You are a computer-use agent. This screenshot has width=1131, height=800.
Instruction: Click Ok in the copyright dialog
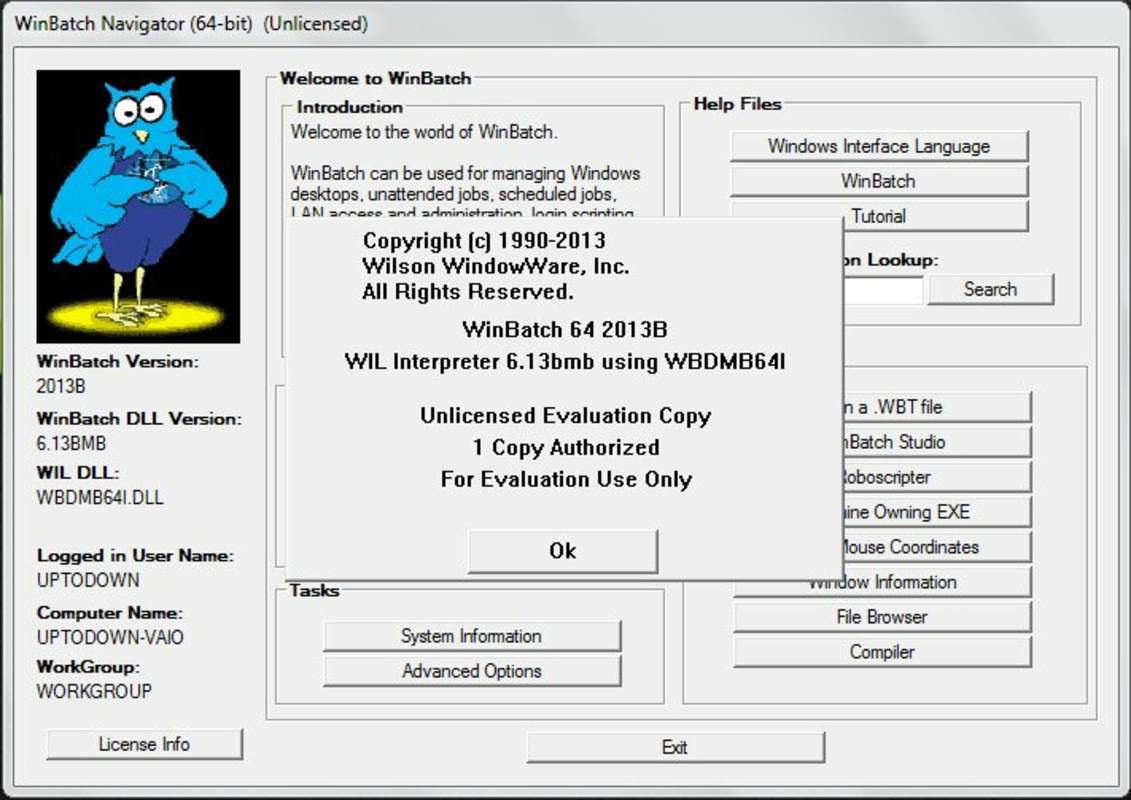click(x=563, y=551)
